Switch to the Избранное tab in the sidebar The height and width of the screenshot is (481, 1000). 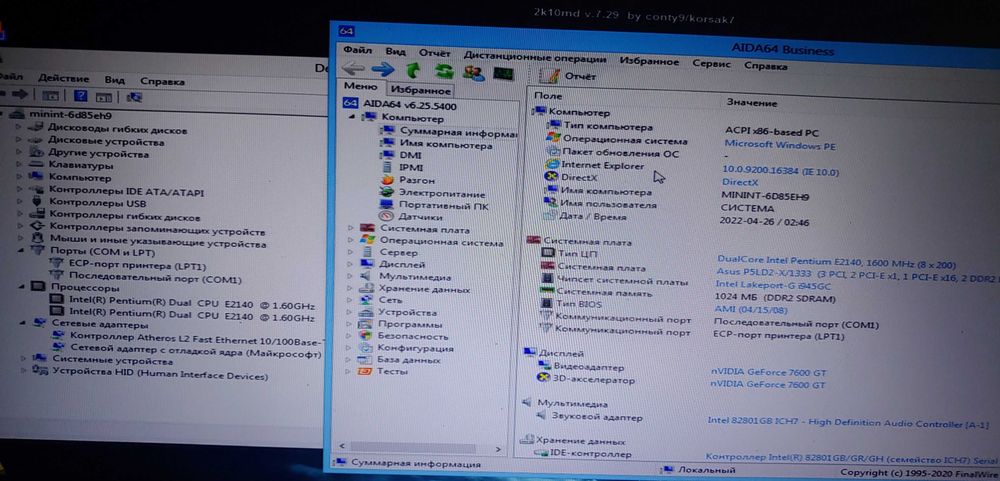[420, 91]
